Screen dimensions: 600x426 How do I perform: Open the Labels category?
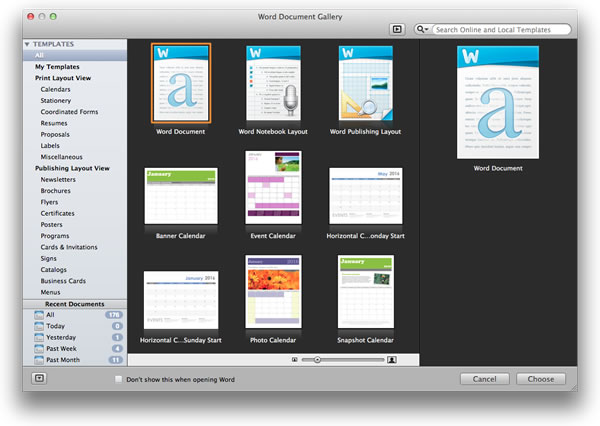[x=50, y=146]
